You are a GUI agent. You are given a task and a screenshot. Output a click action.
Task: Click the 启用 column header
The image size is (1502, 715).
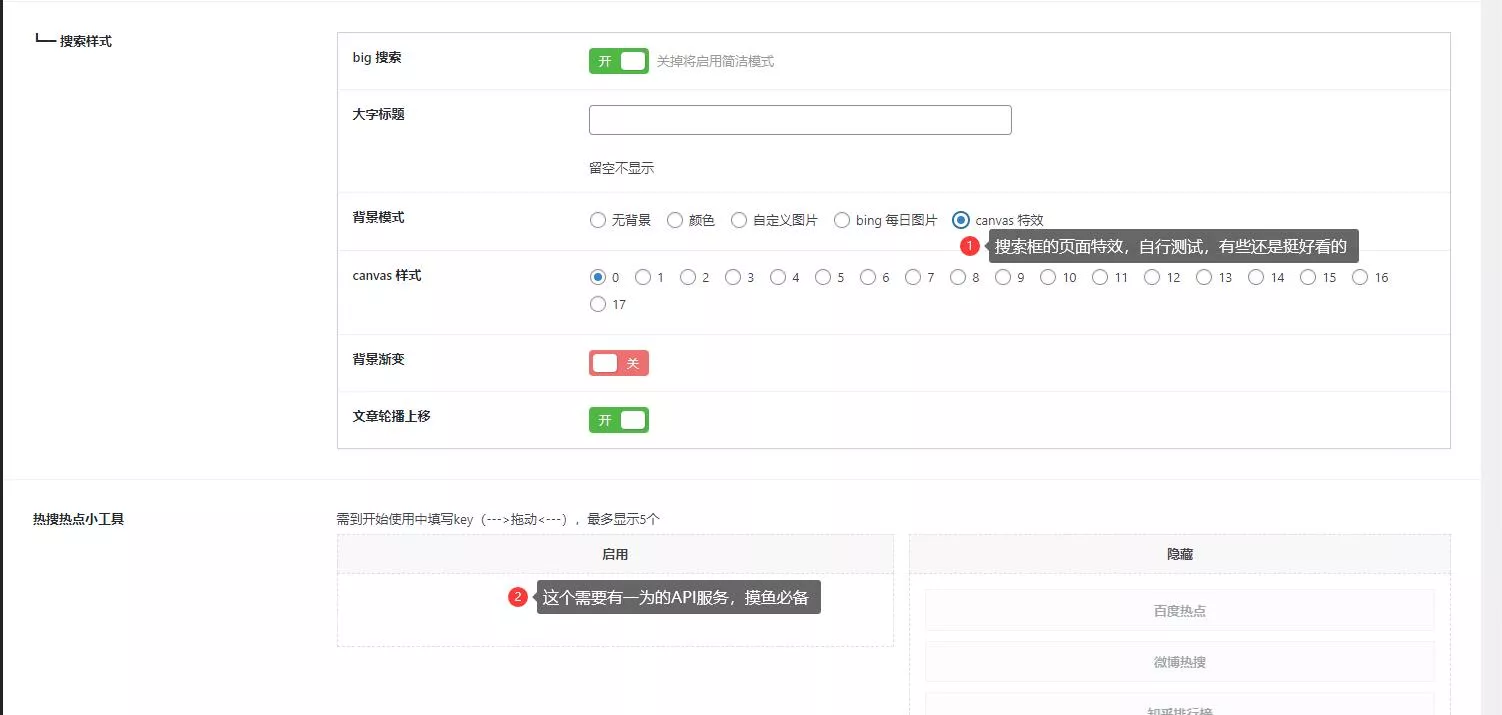point(615,554)
